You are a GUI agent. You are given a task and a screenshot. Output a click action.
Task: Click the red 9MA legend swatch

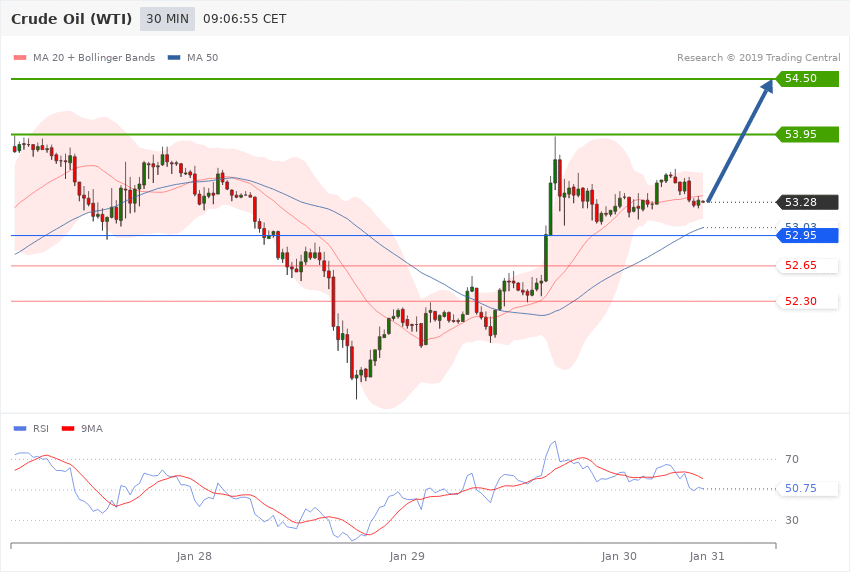(x=68, y=429)
